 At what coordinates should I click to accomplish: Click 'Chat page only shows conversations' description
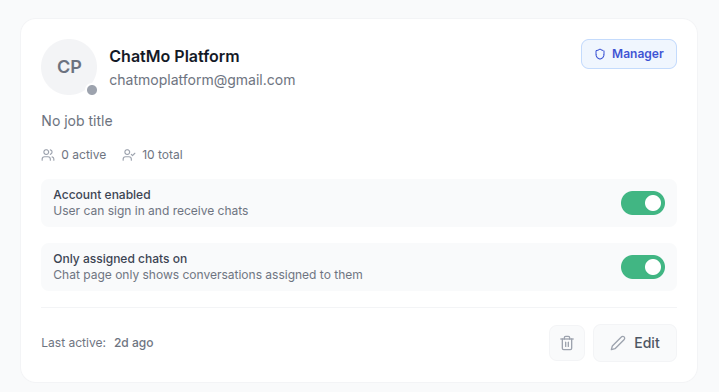tap(208, 275)
